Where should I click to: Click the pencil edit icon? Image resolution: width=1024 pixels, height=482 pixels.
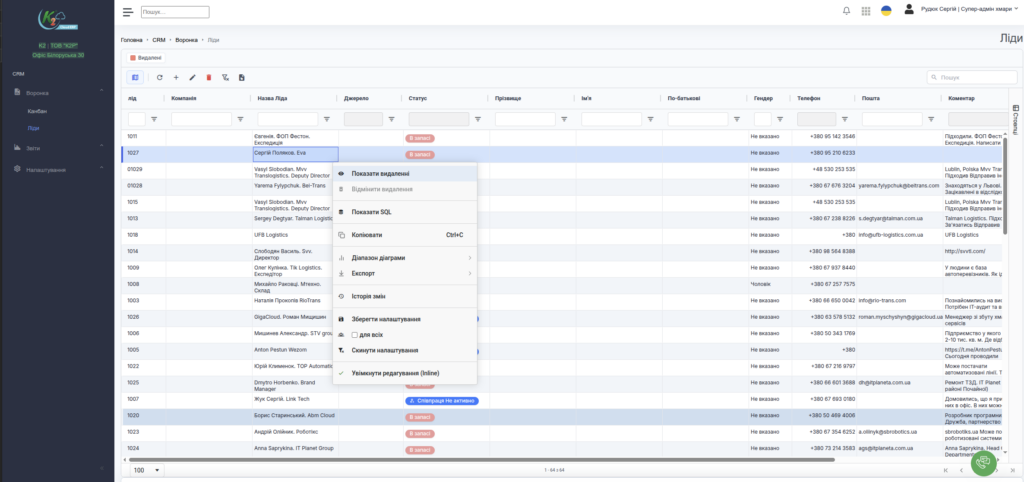click(192, 77)
